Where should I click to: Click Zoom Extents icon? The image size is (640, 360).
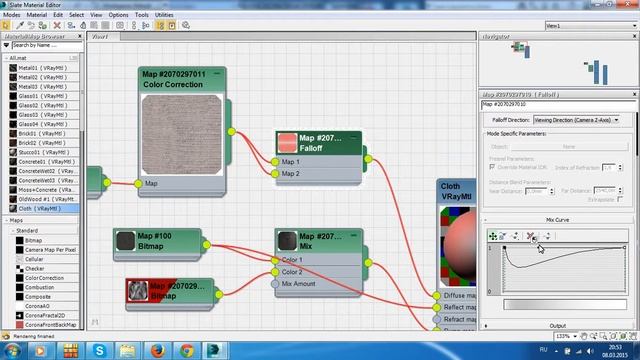pos(613,336)
